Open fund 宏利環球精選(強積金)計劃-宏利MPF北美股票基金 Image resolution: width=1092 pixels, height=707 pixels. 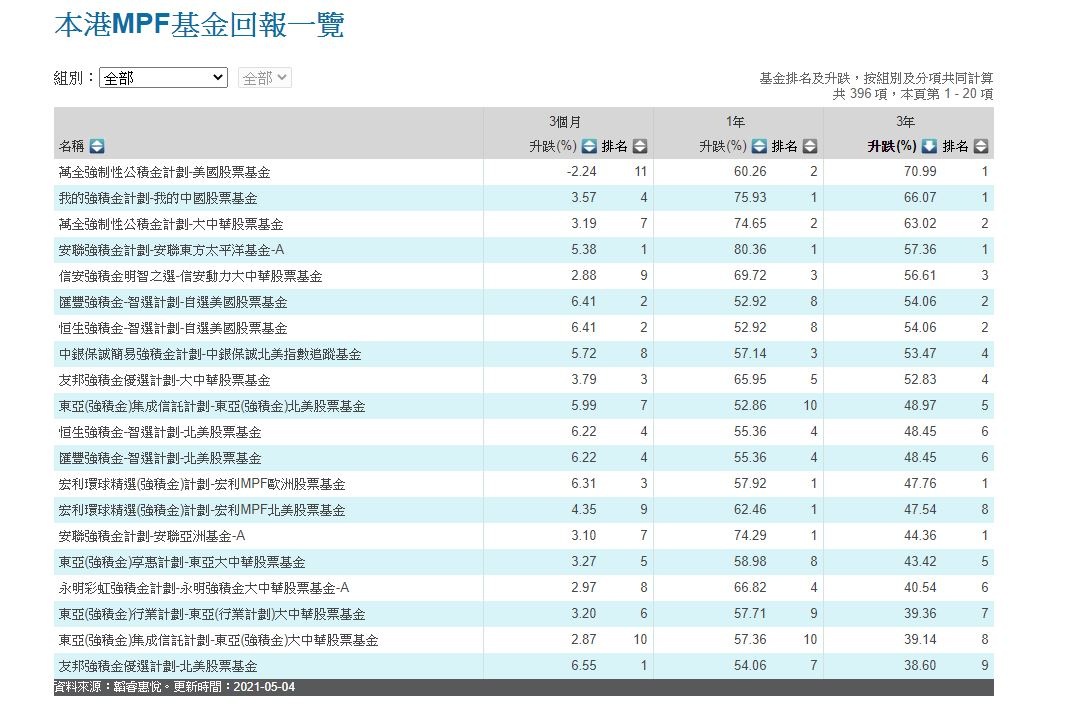pos(202,511)
